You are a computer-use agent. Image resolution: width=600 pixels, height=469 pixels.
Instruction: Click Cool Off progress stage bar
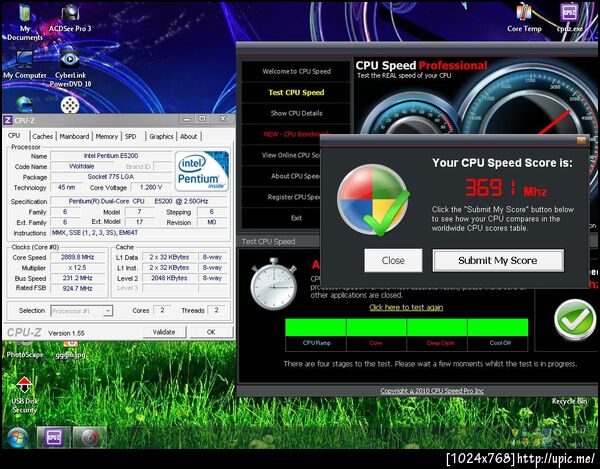pyautogui.click(x=498, y=327)
